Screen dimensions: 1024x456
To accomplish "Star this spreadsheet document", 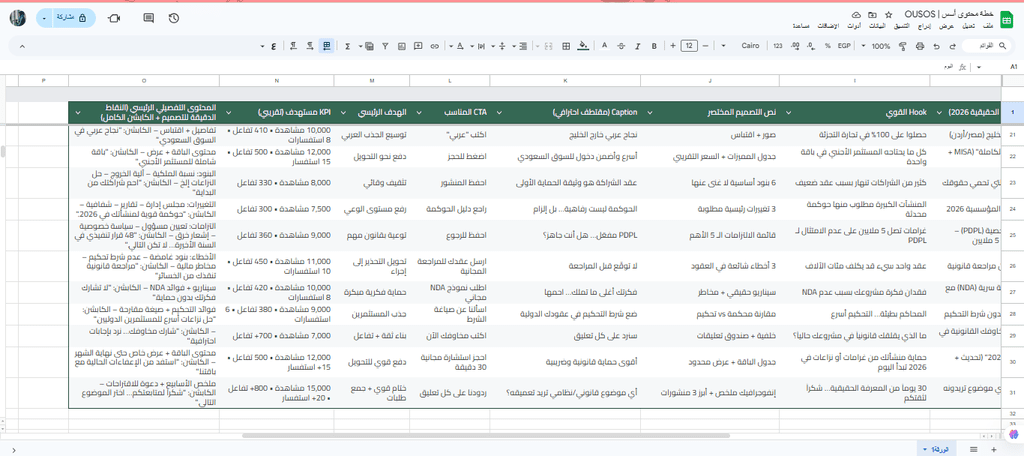I will (889, 14).
